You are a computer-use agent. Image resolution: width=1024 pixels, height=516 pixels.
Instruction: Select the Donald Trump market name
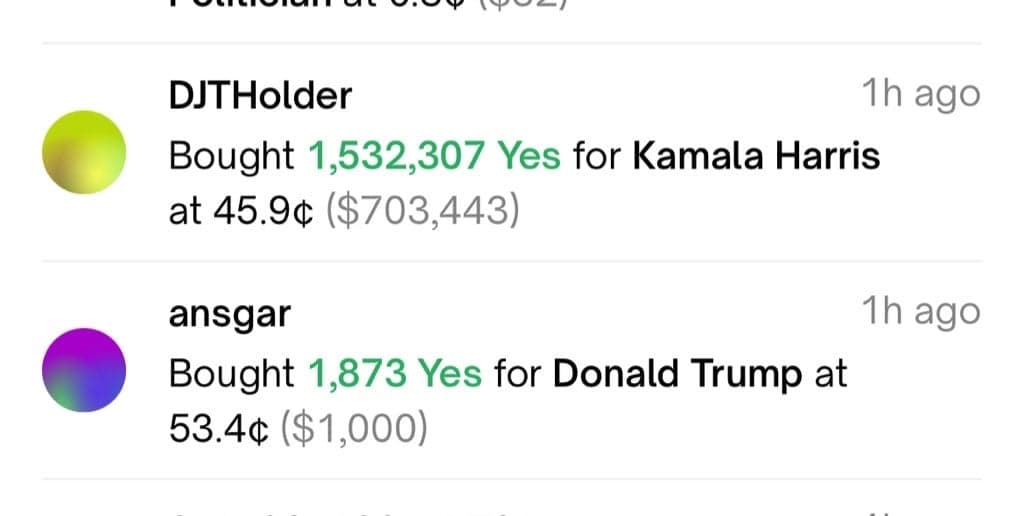pos(677,374)
